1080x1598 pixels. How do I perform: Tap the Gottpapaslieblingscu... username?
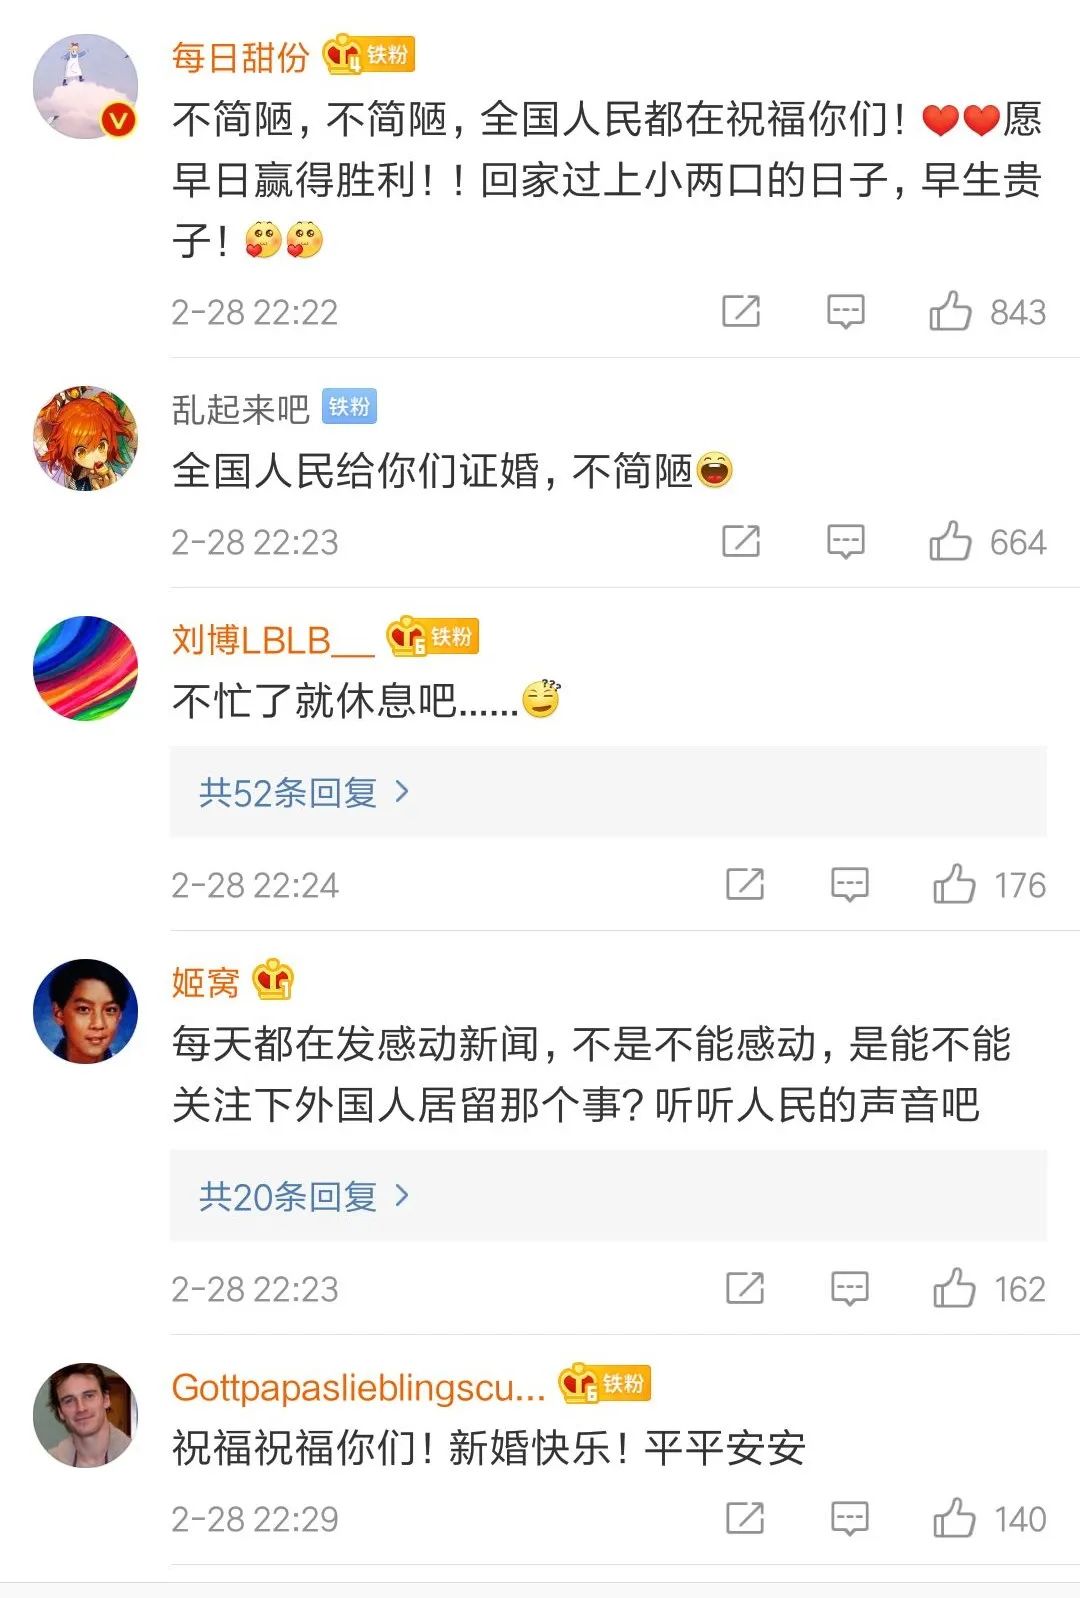point(358,1387)
